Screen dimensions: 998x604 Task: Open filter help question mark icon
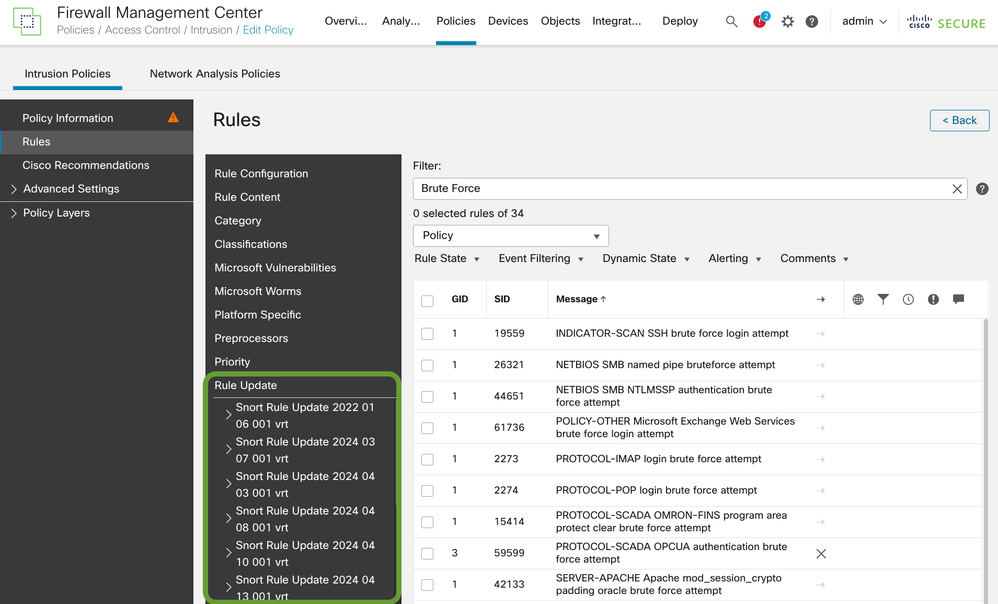point(982,189)
